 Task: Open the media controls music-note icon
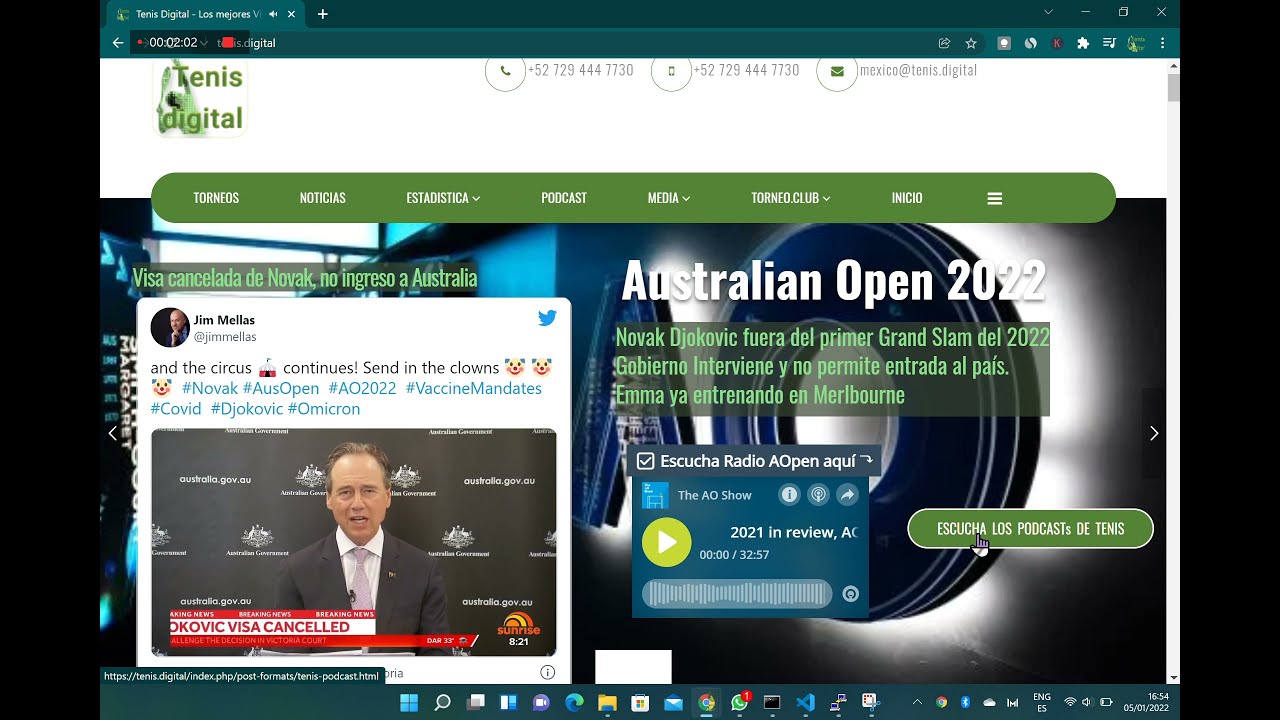tap(1109, 43)
